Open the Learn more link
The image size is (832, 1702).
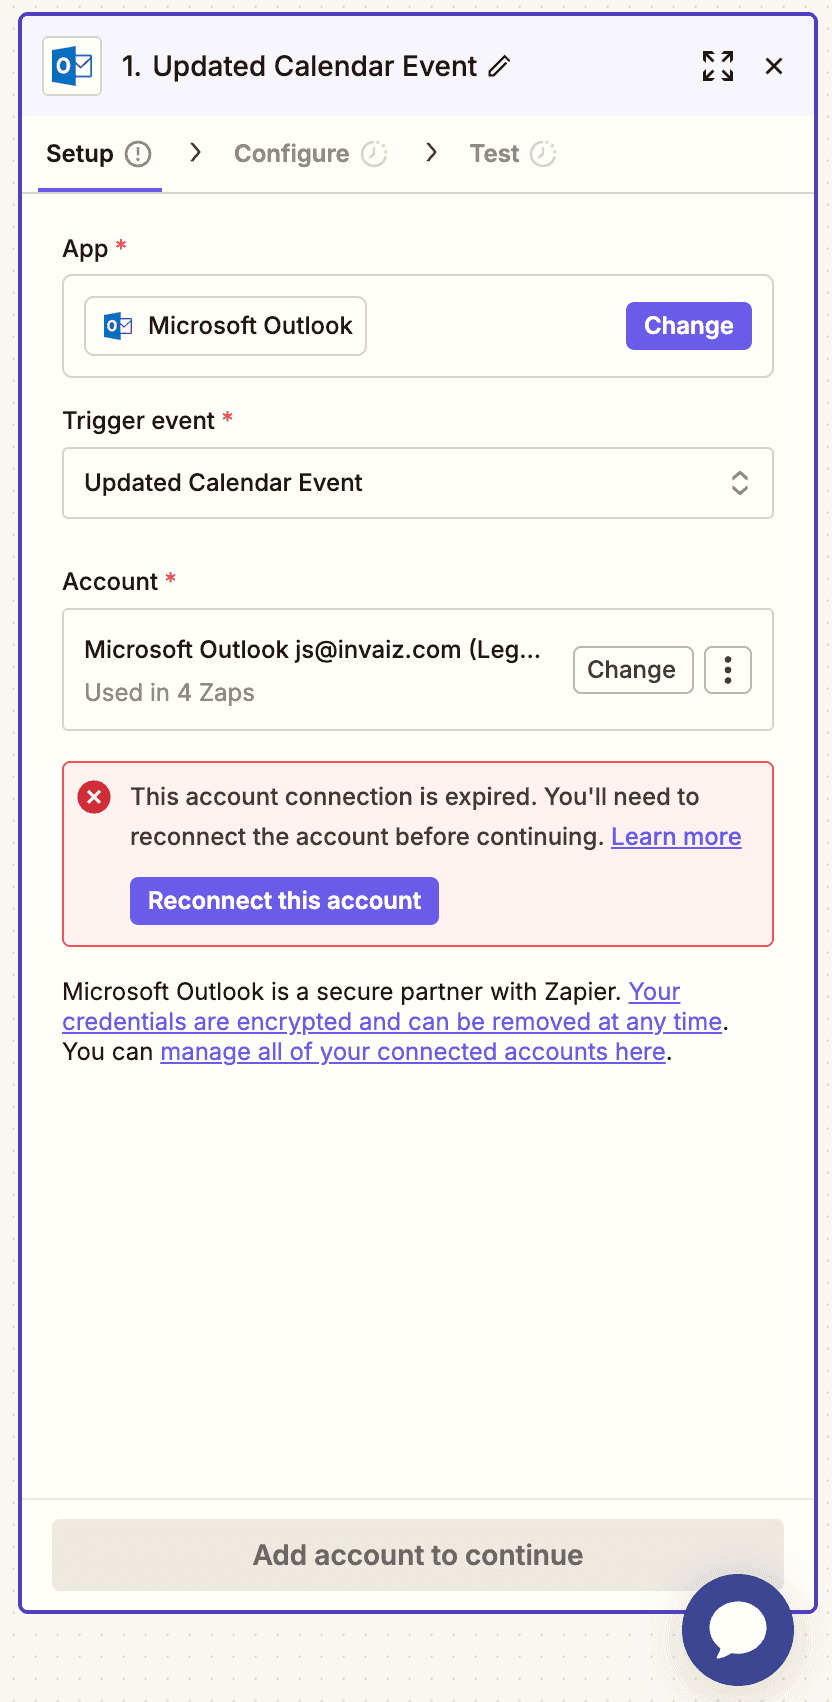[676, 837]
